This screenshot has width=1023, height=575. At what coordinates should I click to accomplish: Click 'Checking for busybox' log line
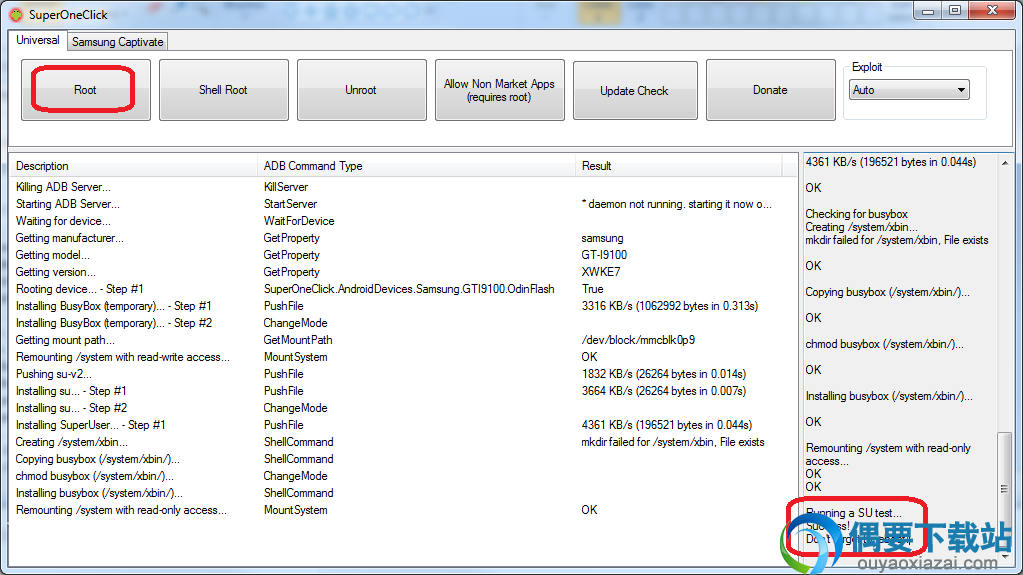click(x=857, y=213)
